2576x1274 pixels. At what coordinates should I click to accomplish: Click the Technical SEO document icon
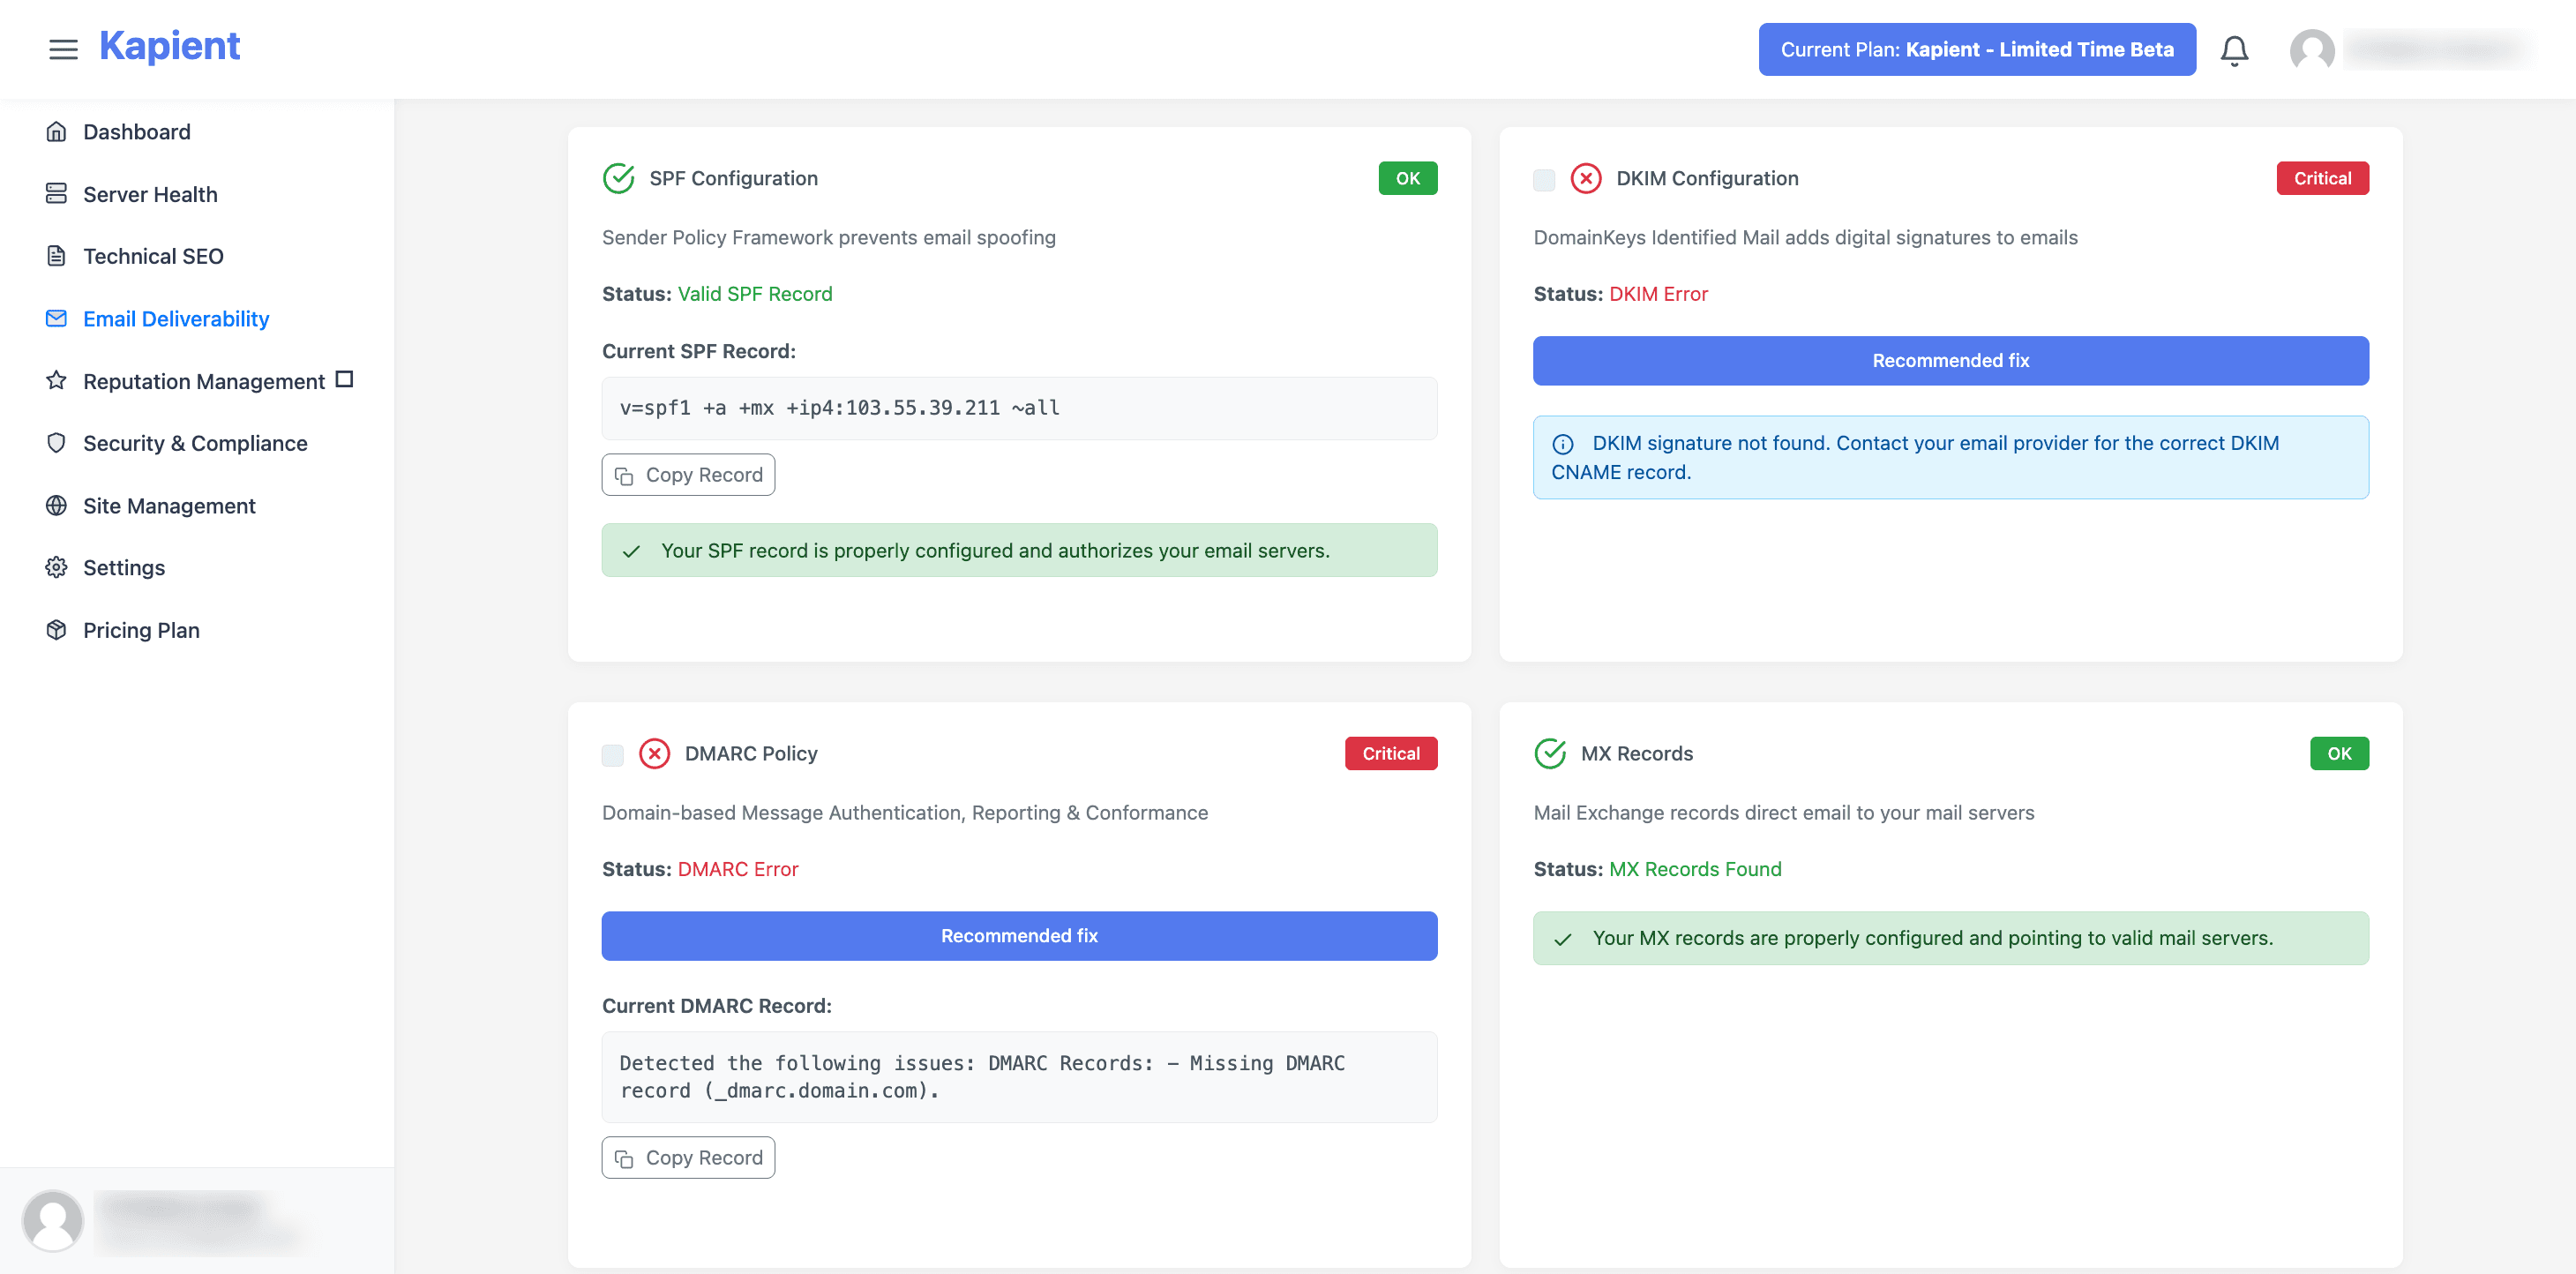point(56,256)
